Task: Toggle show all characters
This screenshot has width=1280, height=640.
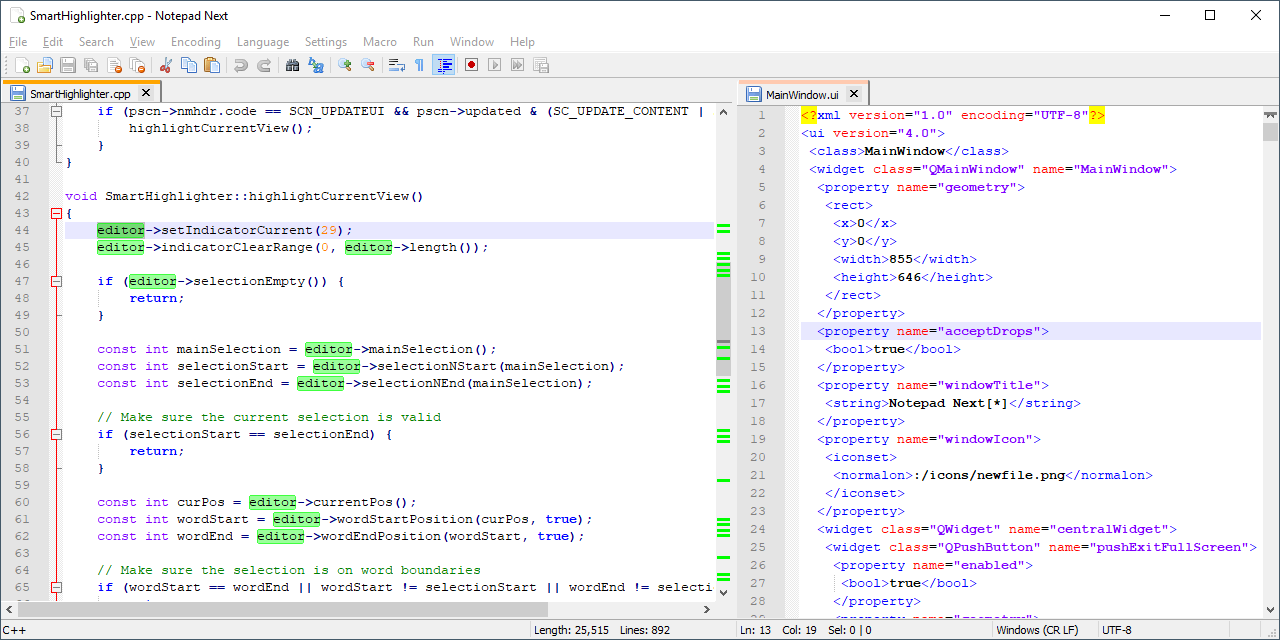Action: tap(419, 64)
